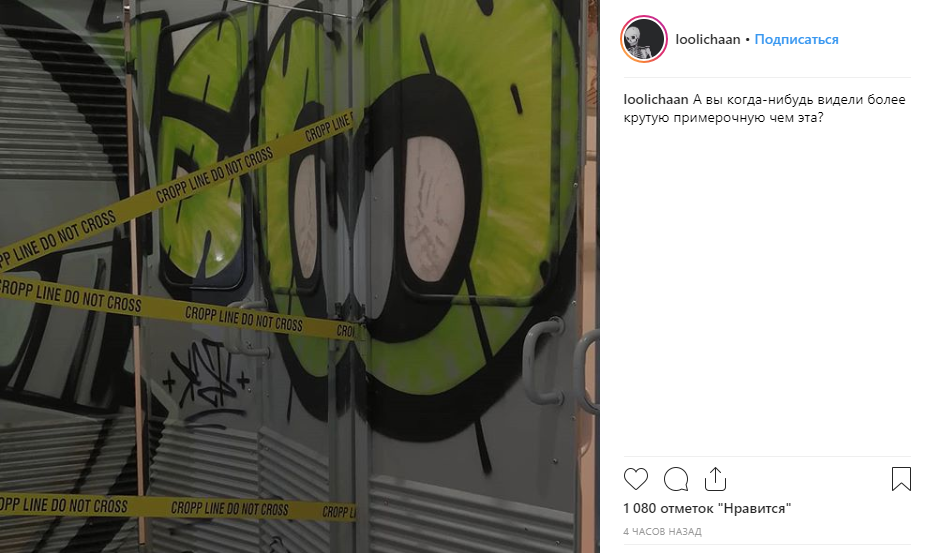The image size is (928, 553).
Task: Click loolichaan username in the caption
Action: 656,99
